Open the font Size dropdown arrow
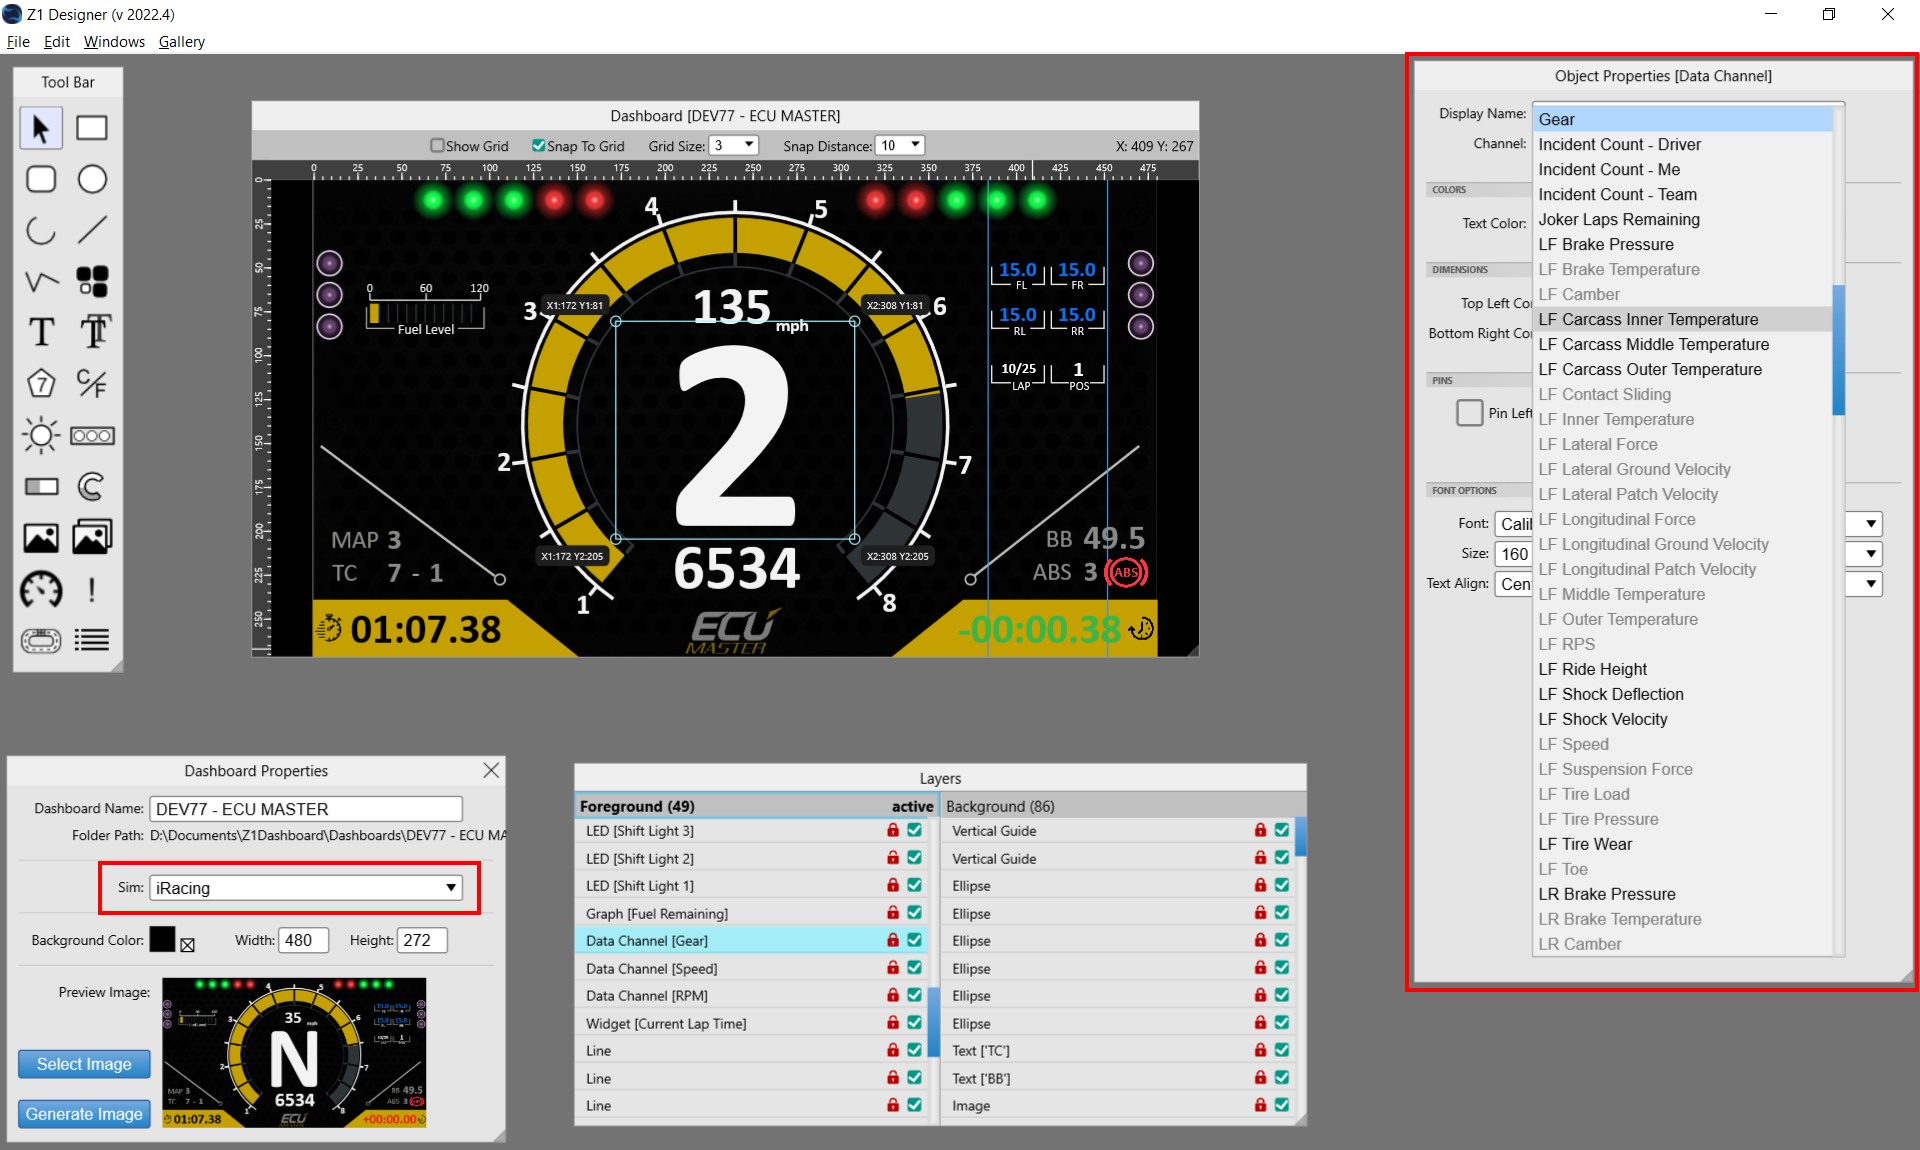Viewport: 1920px width, 1150px height. (x=1871, y=554)
